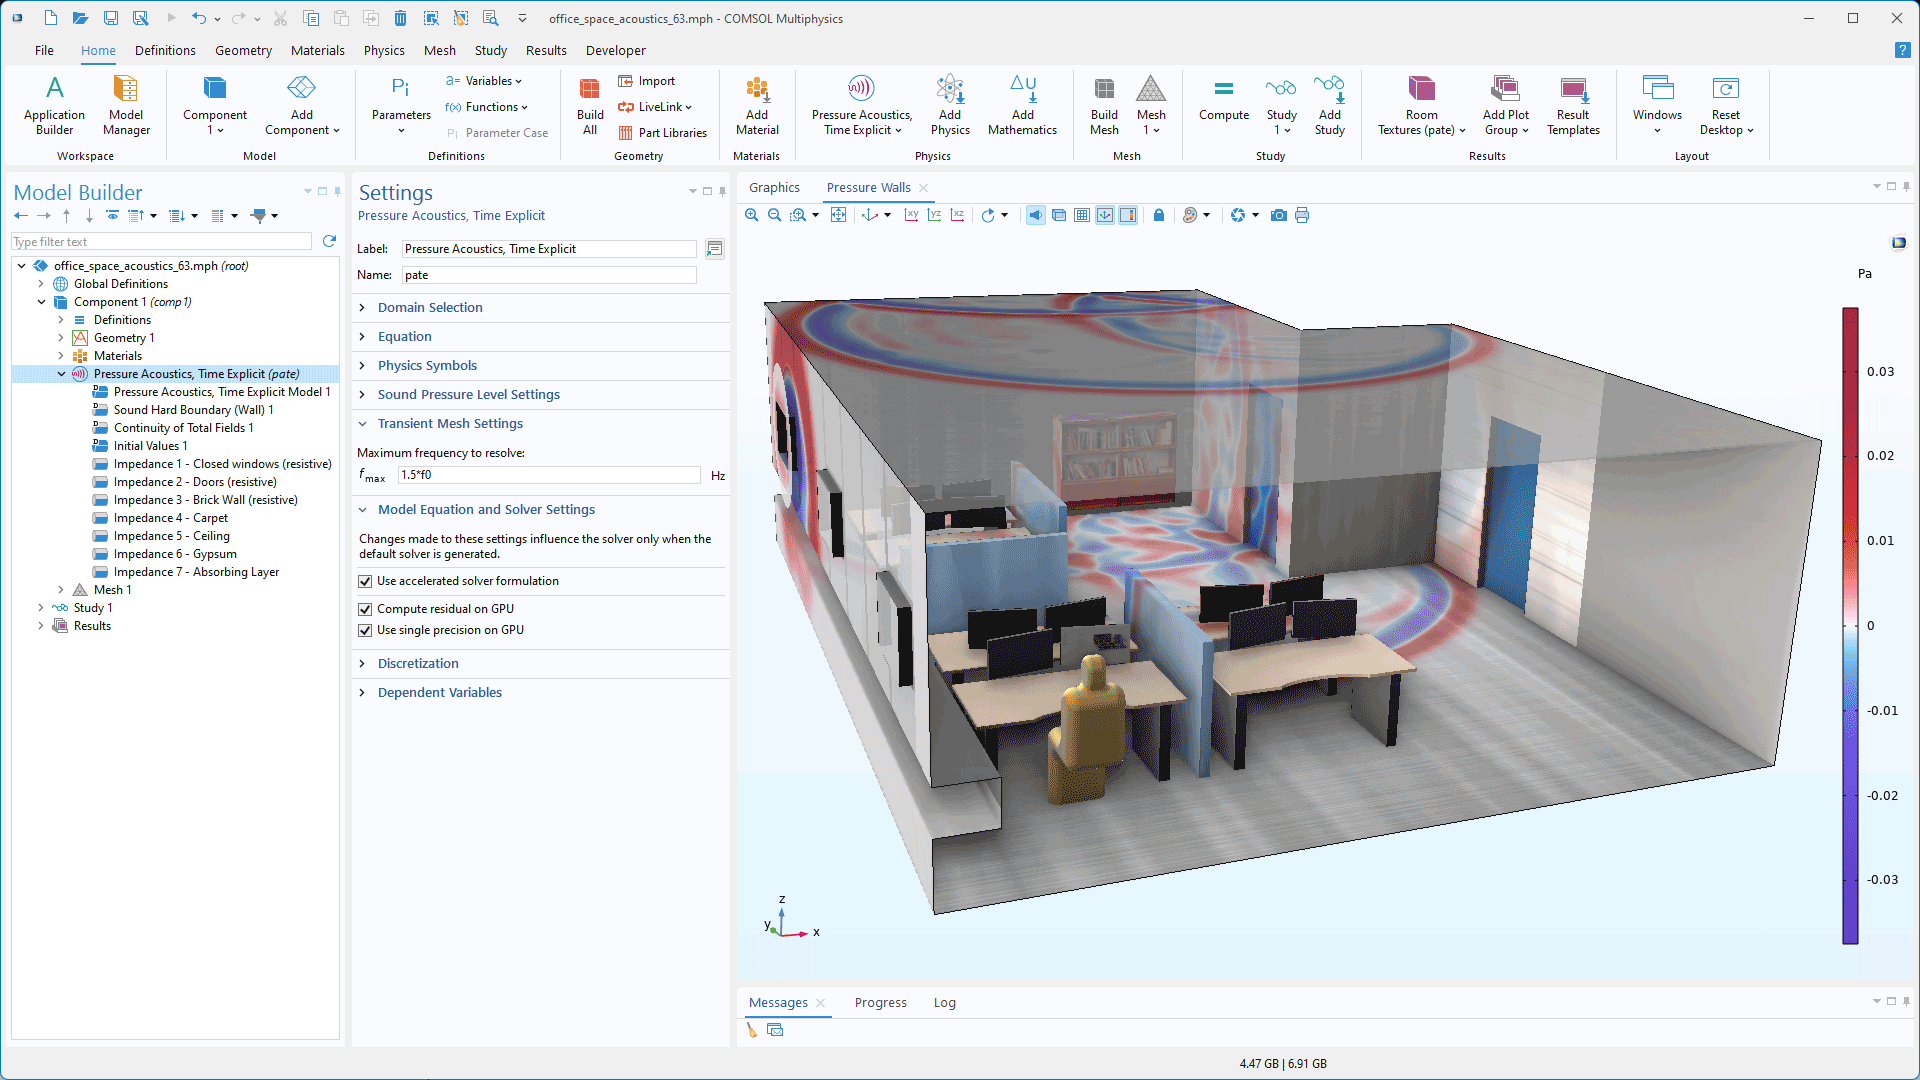Delete with trash icon in top toolbar

(400, 18)
